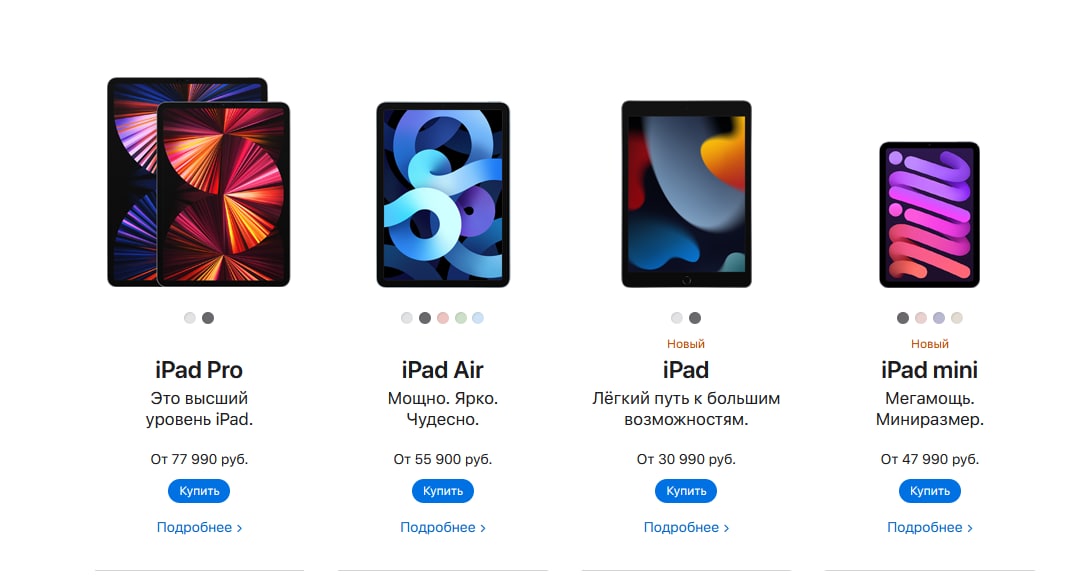Click the iPad Pro product image
The height and width of the screenshot is (587, 1086).
tap(199, 182)
